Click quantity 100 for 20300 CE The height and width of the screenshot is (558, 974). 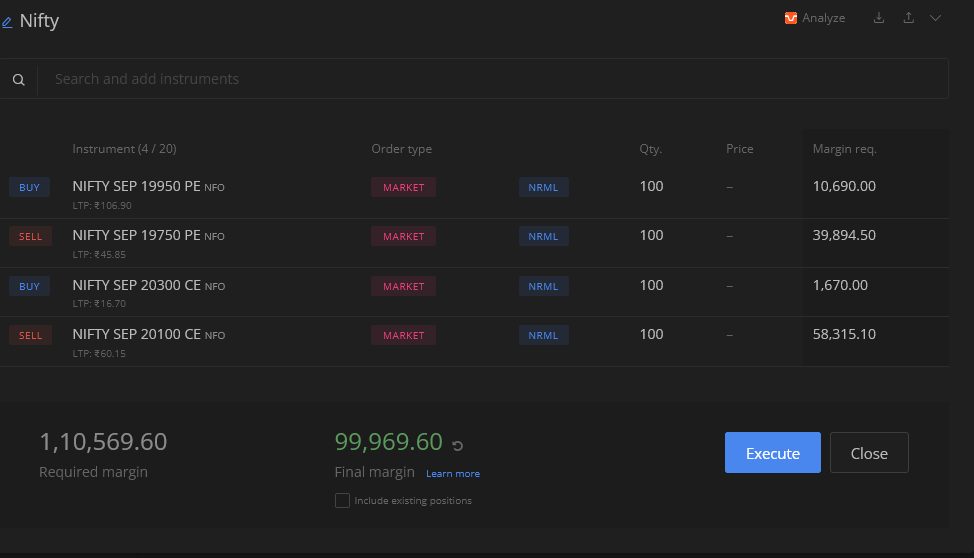pyautogui.click(x=651, y=285)
